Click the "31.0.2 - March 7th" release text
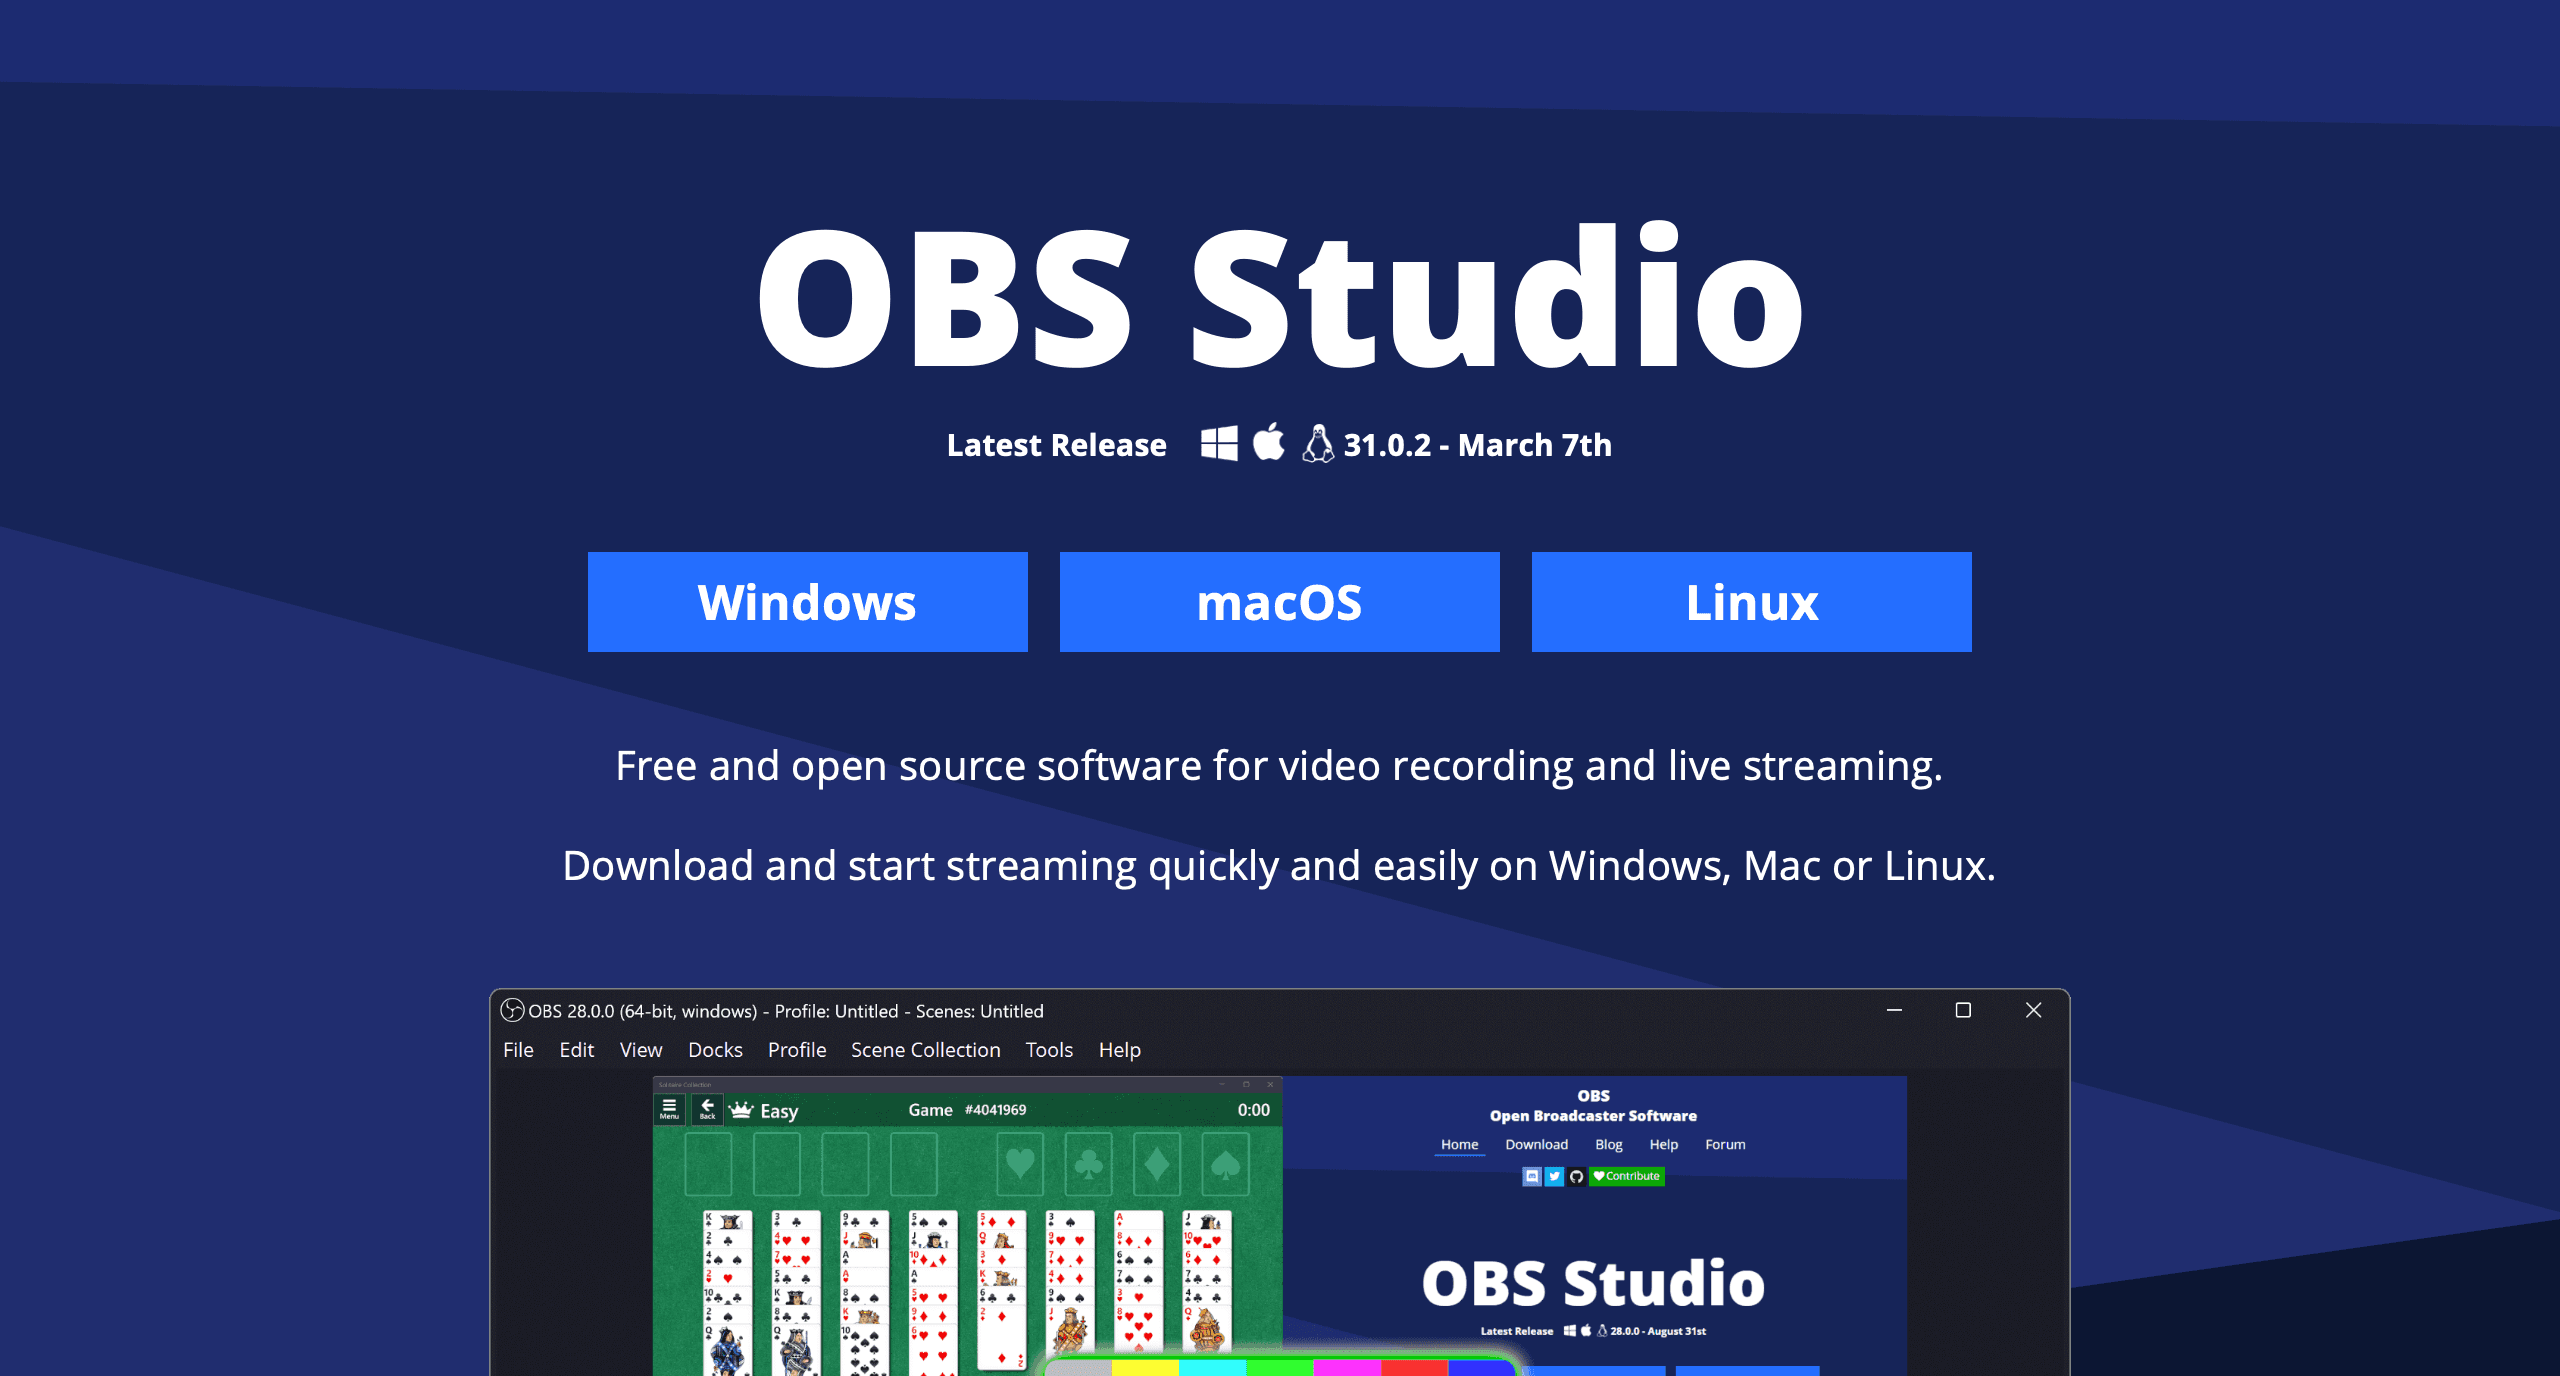The image size is (2560, 1376). tap(1477, 445)
